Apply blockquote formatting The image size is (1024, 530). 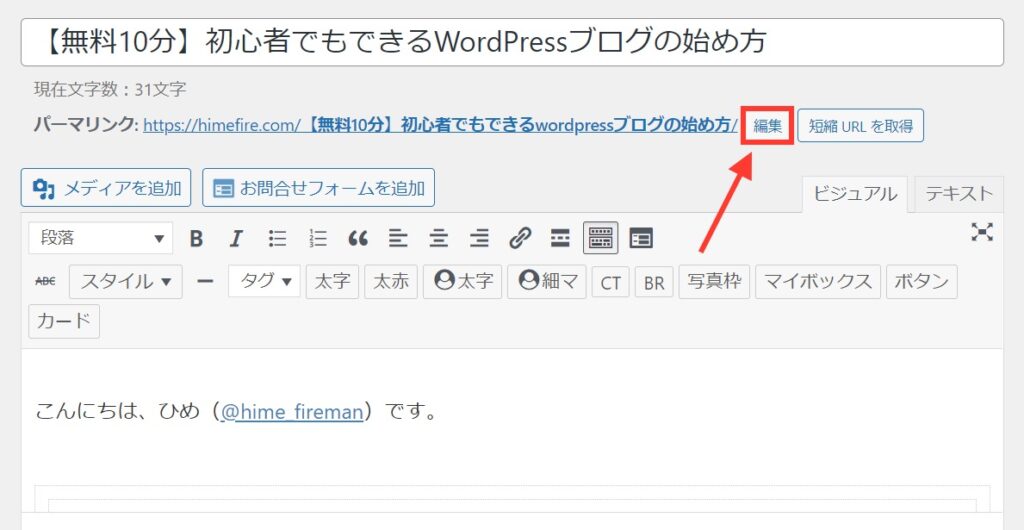pos(358,239)
